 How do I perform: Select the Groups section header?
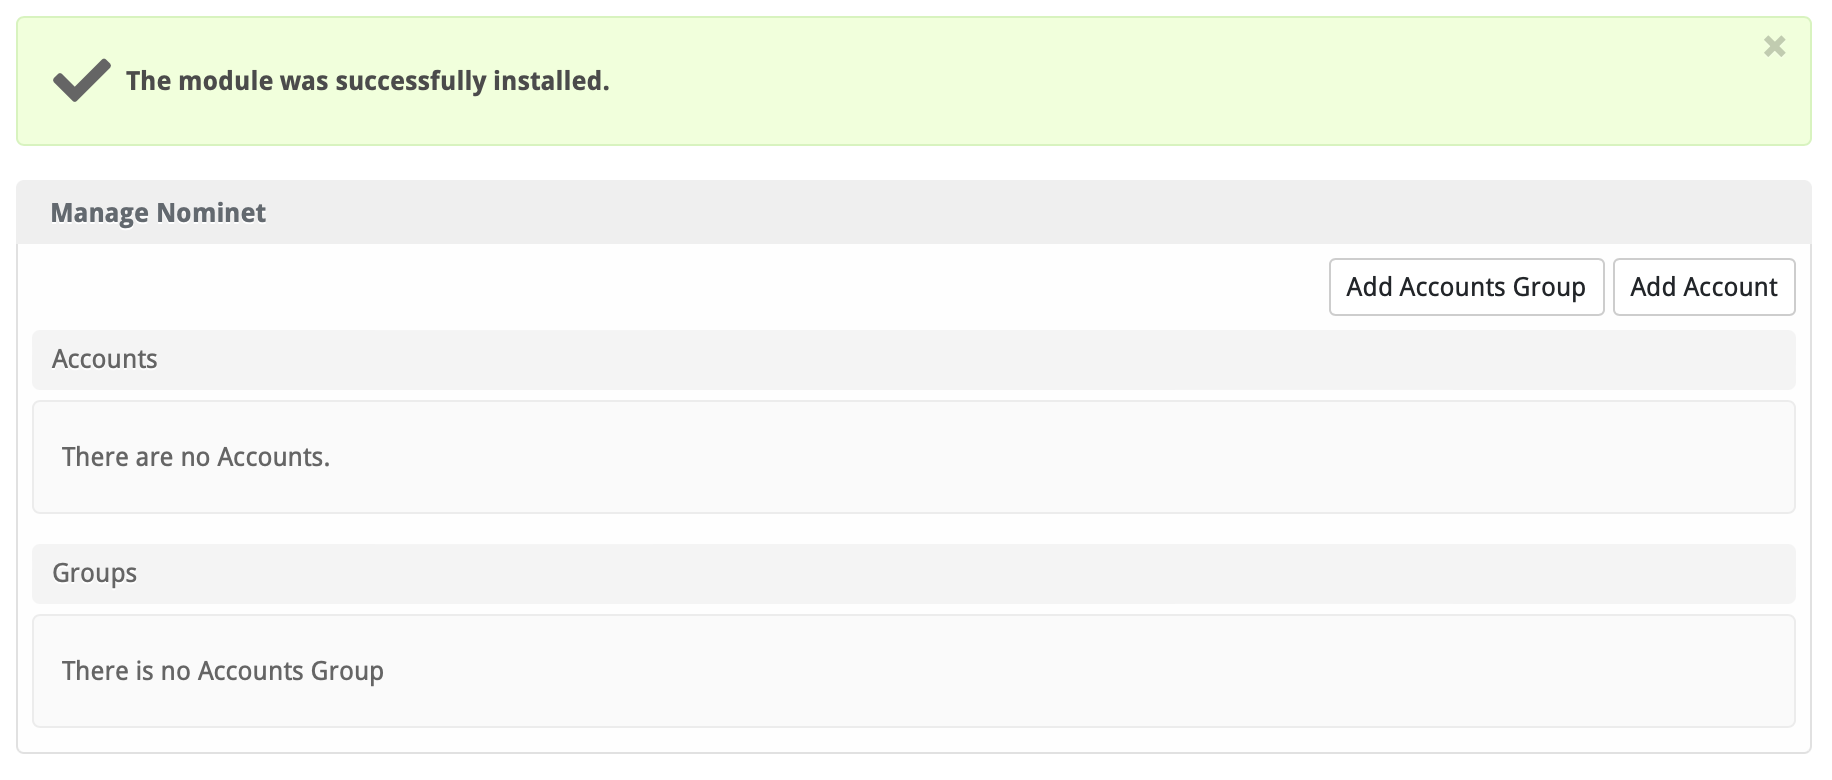(x=95, y=574)
